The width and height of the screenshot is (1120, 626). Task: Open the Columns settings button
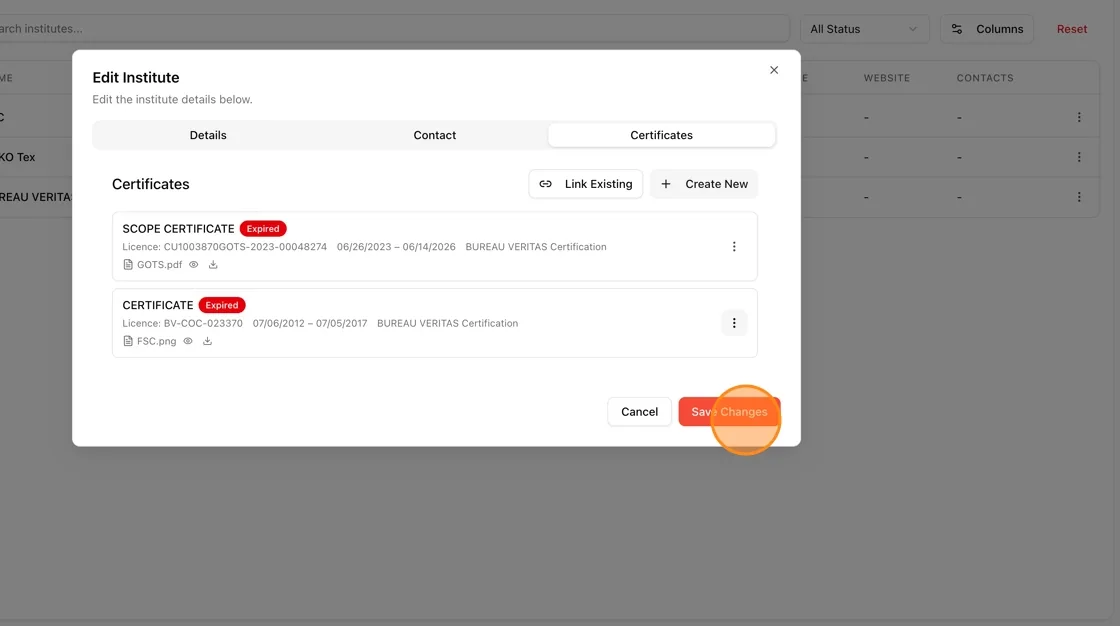pyautogui.click(x=986, y=29)
